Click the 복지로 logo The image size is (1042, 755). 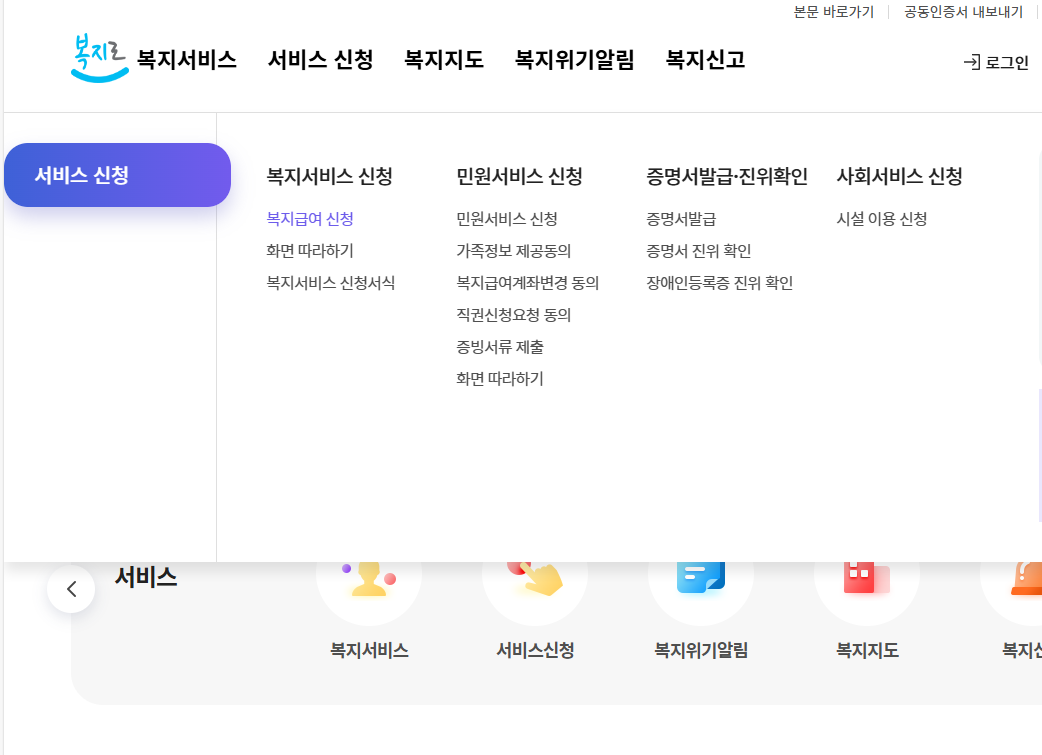pos(98,58)
